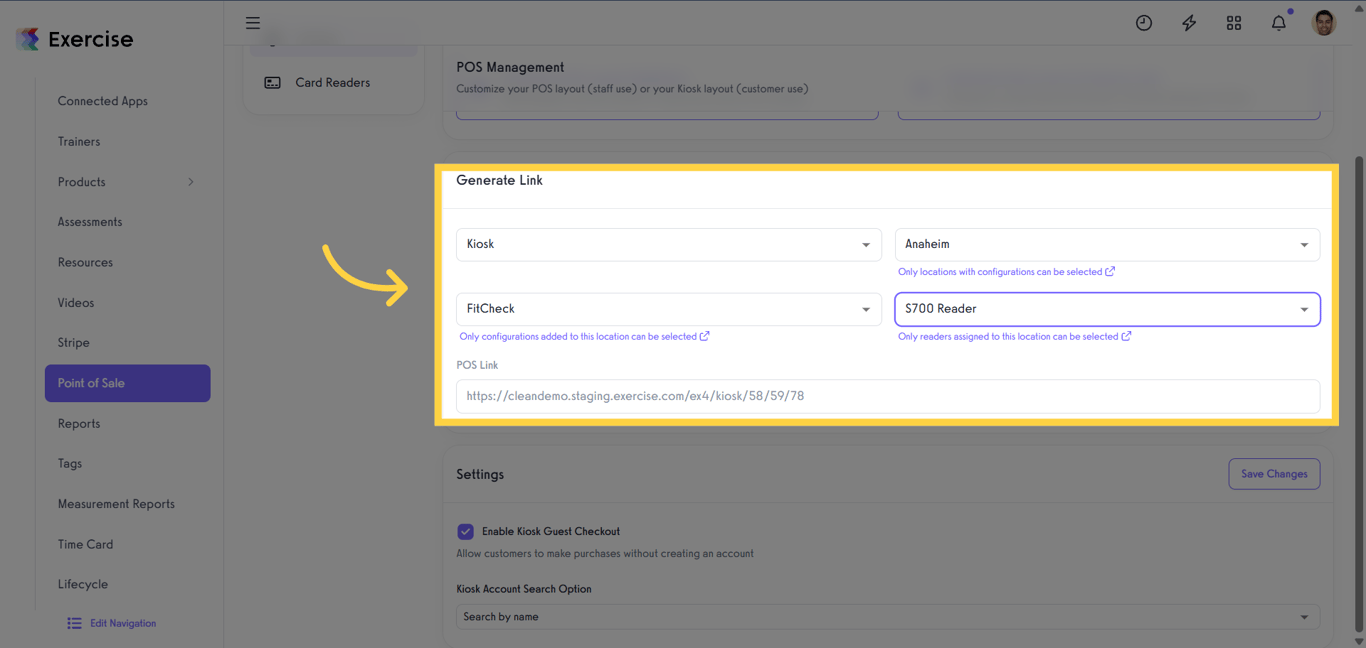Select Reports in the sidebar
This screenshot has height=648, width=1366.
[79, 423]
